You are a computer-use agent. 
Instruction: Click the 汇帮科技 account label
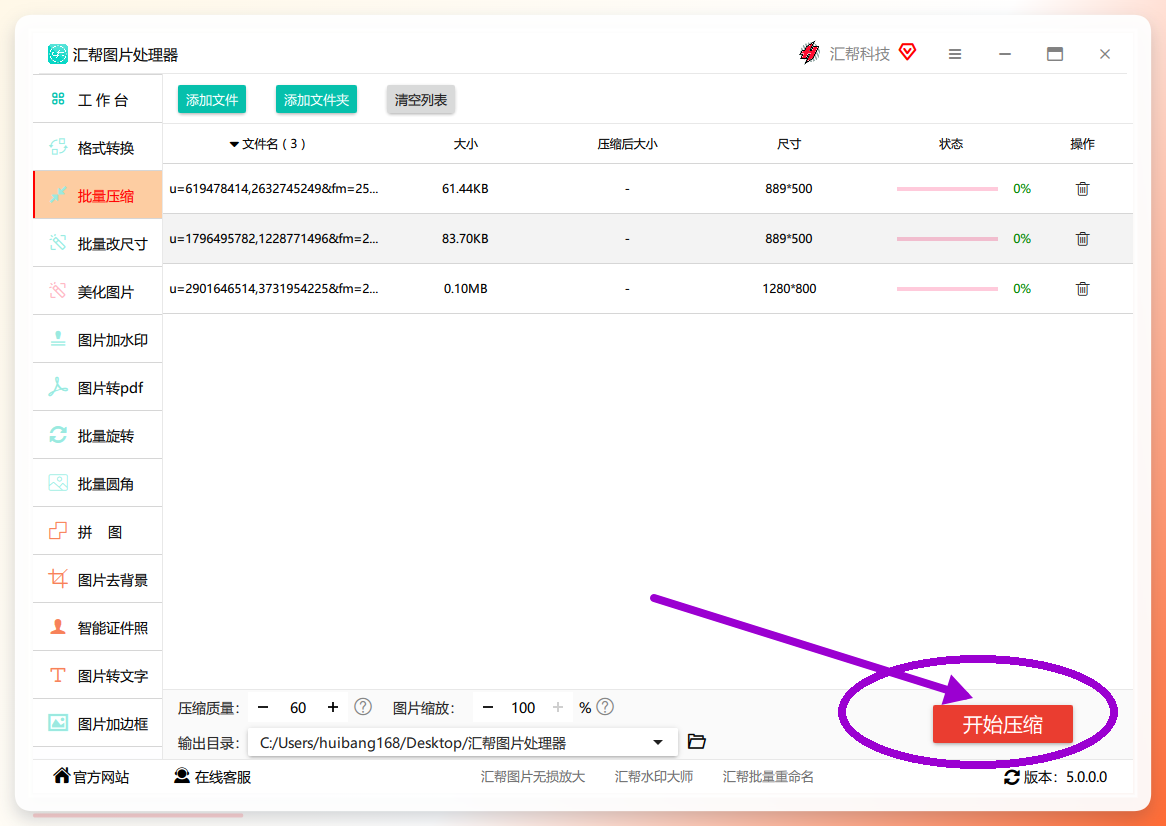pyautogui.click(x=860, y=54)
